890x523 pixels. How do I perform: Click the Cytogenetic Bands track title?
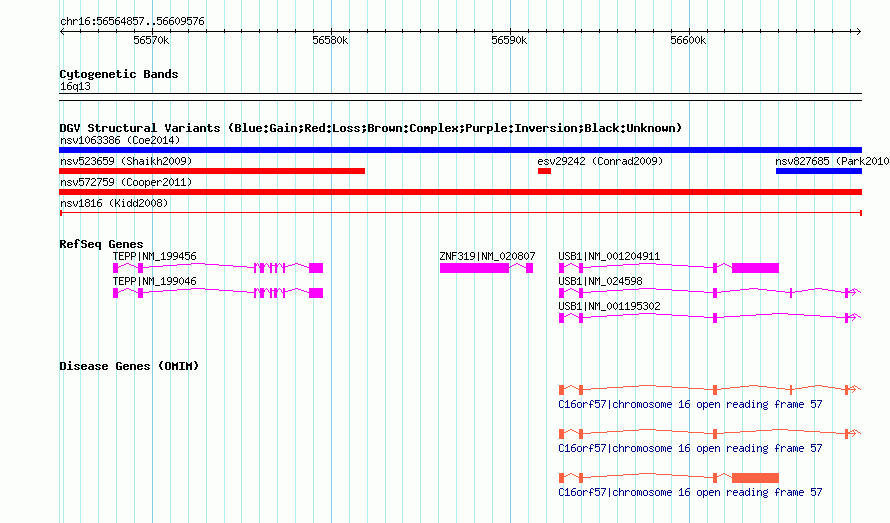119,74
